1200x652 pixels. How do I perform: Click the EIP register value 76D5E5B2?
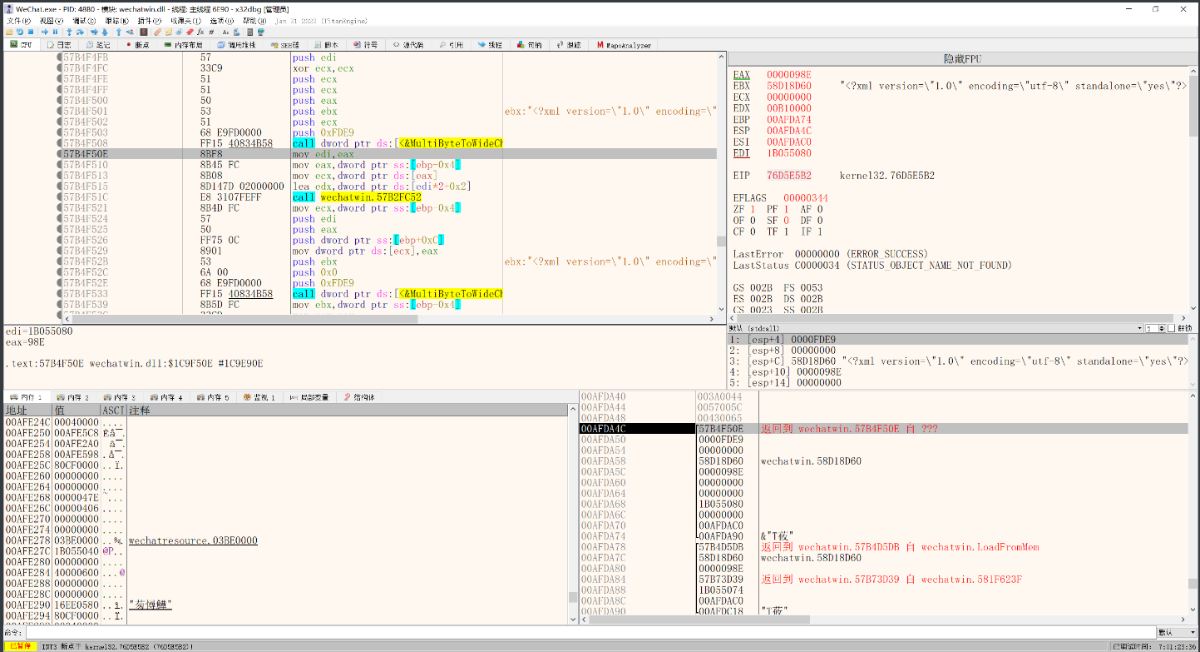pyautogui.click(x=789, y=175)
